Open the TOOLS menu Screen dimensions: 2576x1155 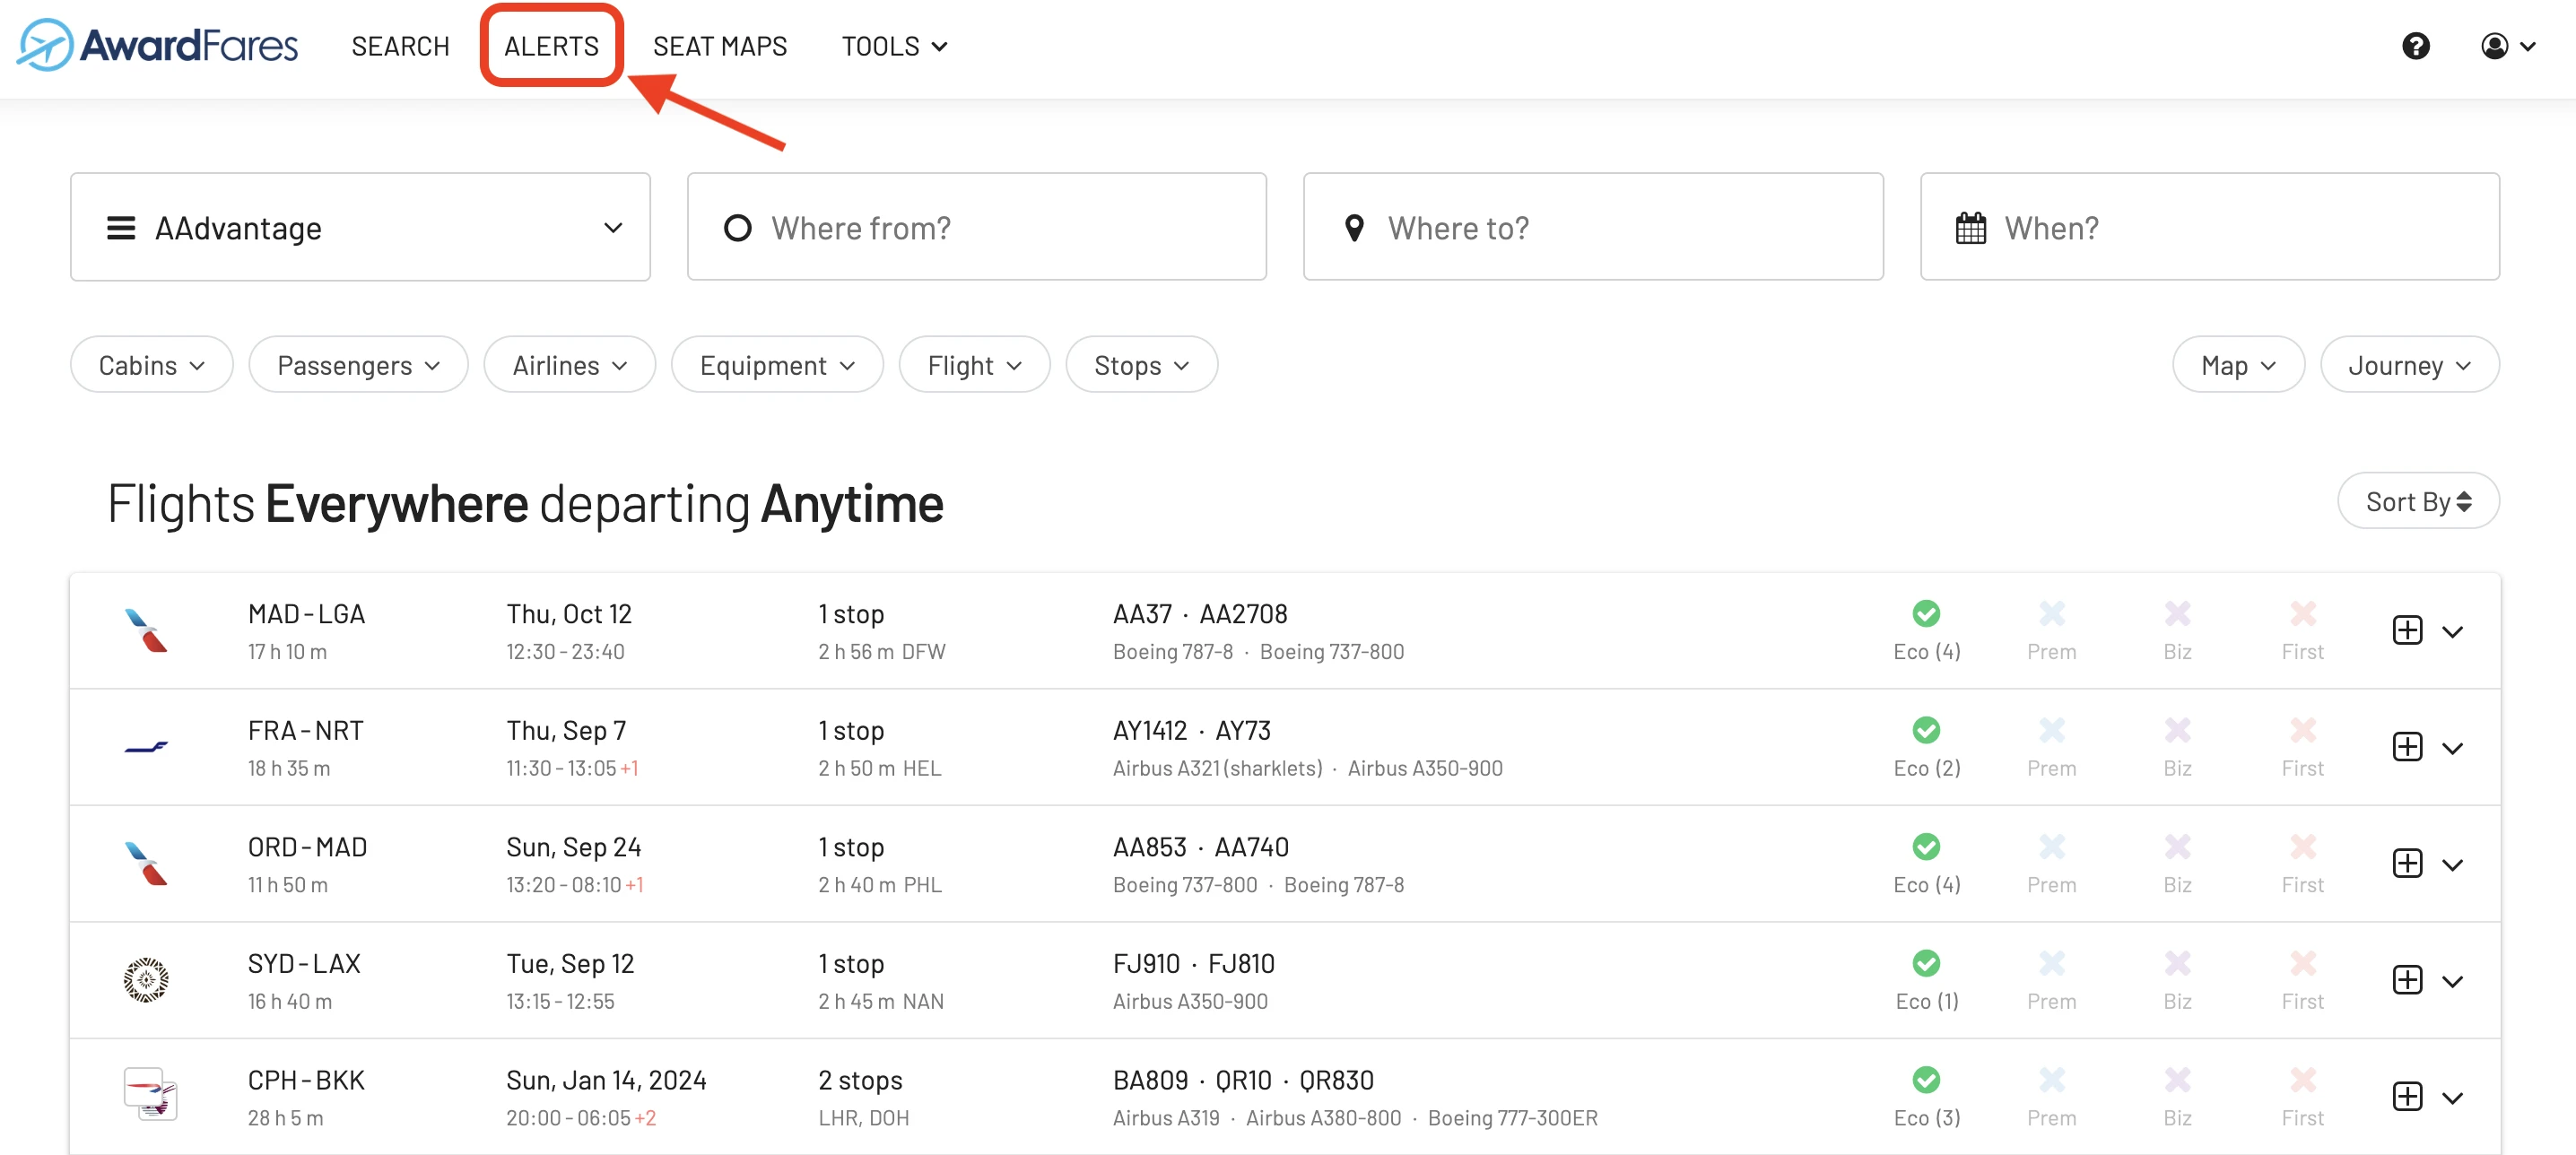pos(894,46)
